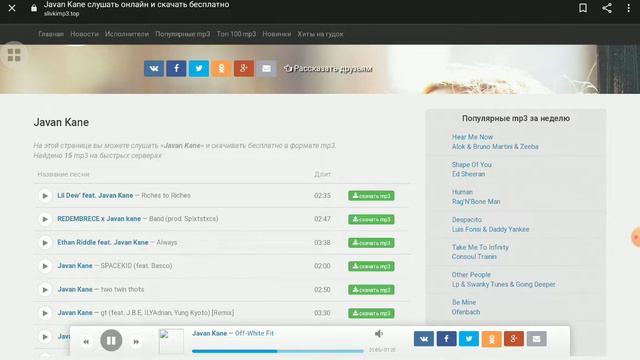Viewport: 640px width, 360px height.
Task: Open Shape Of You in popular list
Action: [471, 164]
